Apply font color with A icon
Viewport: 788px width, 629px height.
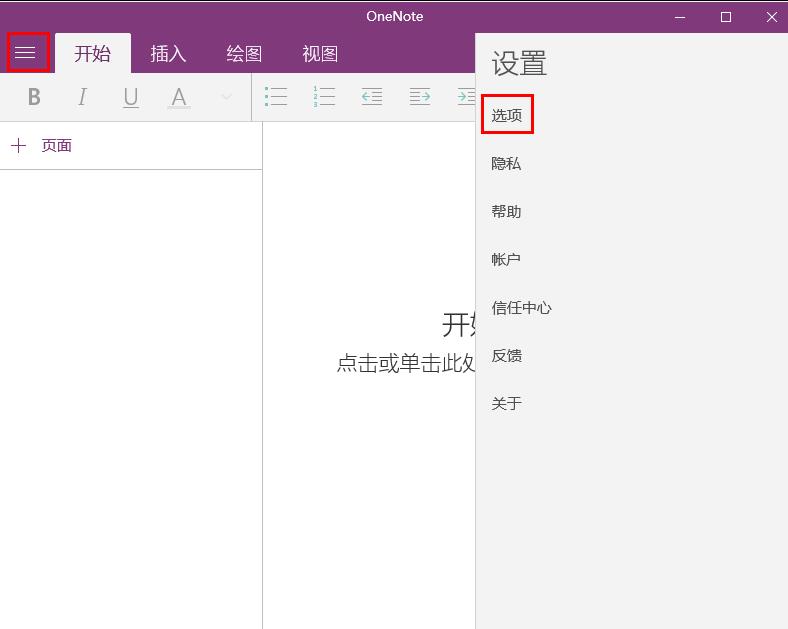(x=179, y=97)
